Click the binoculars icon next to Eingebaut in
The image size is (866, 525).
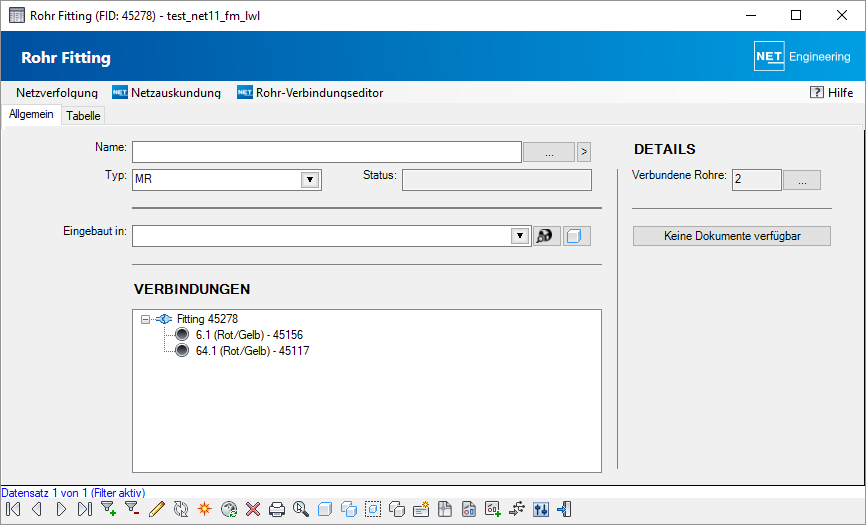click(x=546, y=236)
